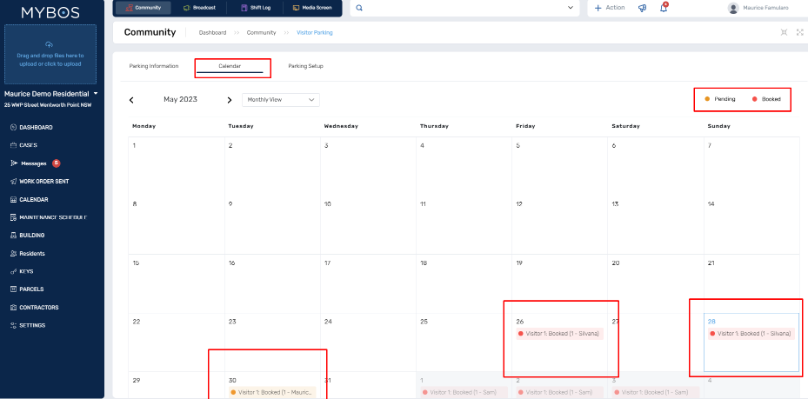Open the Monthly View dropdown
The height and width of the screenshot is (401, 810).
point(281,100)
